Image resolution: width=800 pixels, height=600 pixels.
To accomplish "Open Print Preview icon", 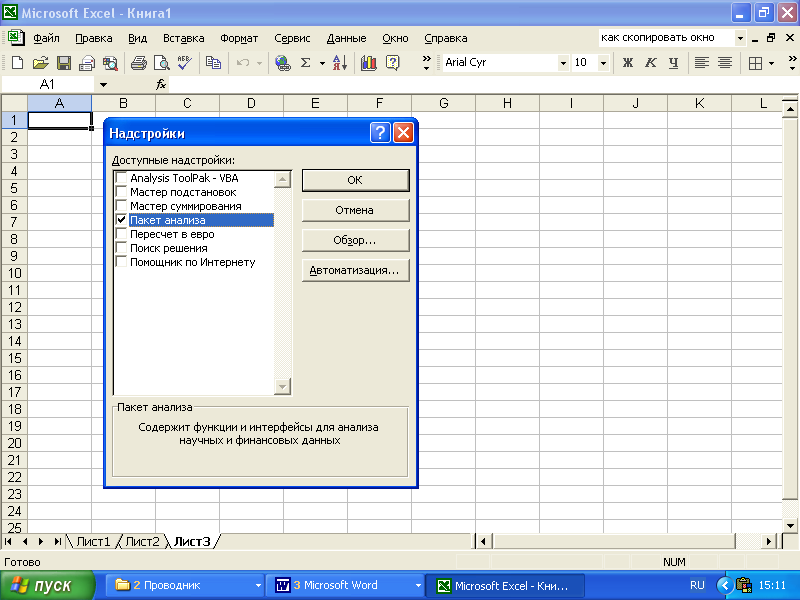I will pos(162,63).
